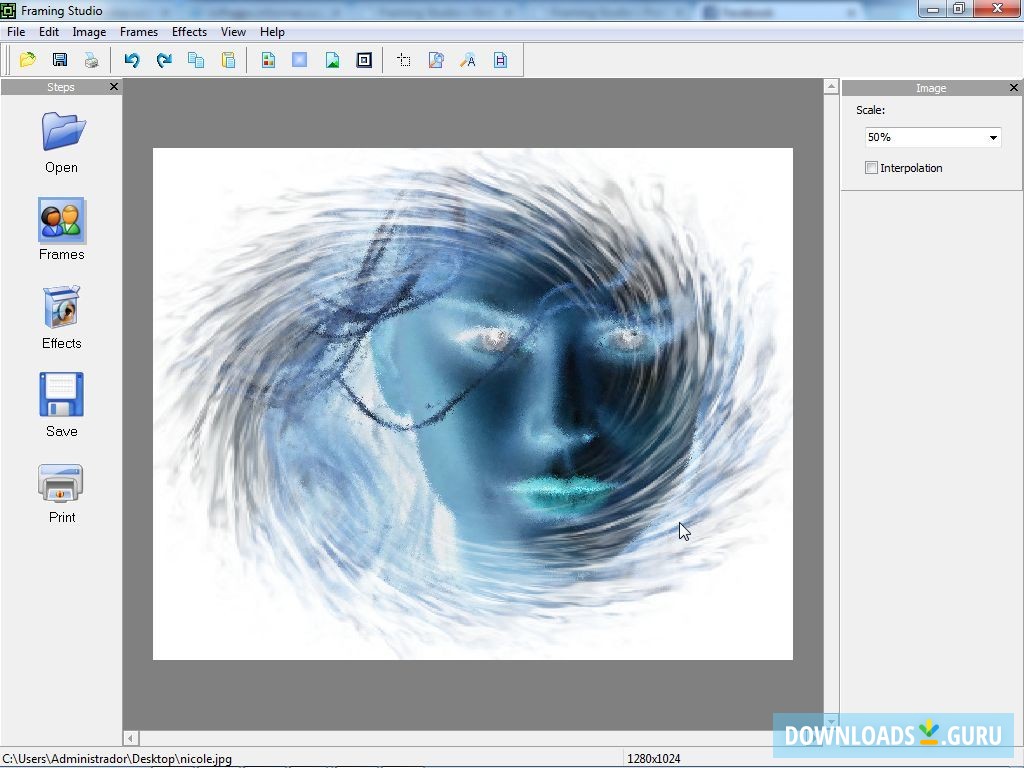Screen dimensions: 1024x768
Task: Click the Save floppy toolbar icon
Action: click(x=59, y=60)
